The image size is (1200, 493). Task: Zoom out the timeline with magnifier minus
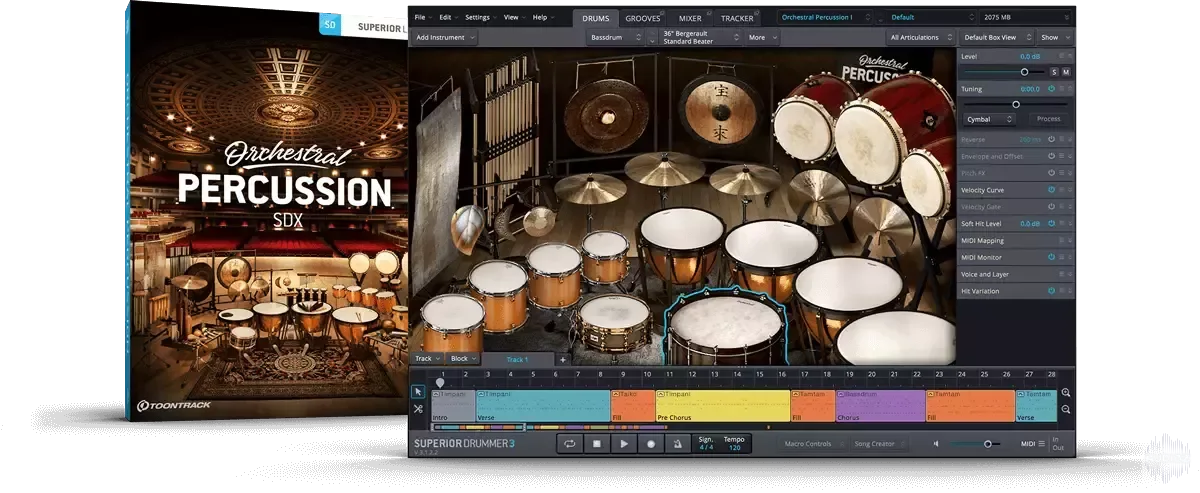(1066, 410)
